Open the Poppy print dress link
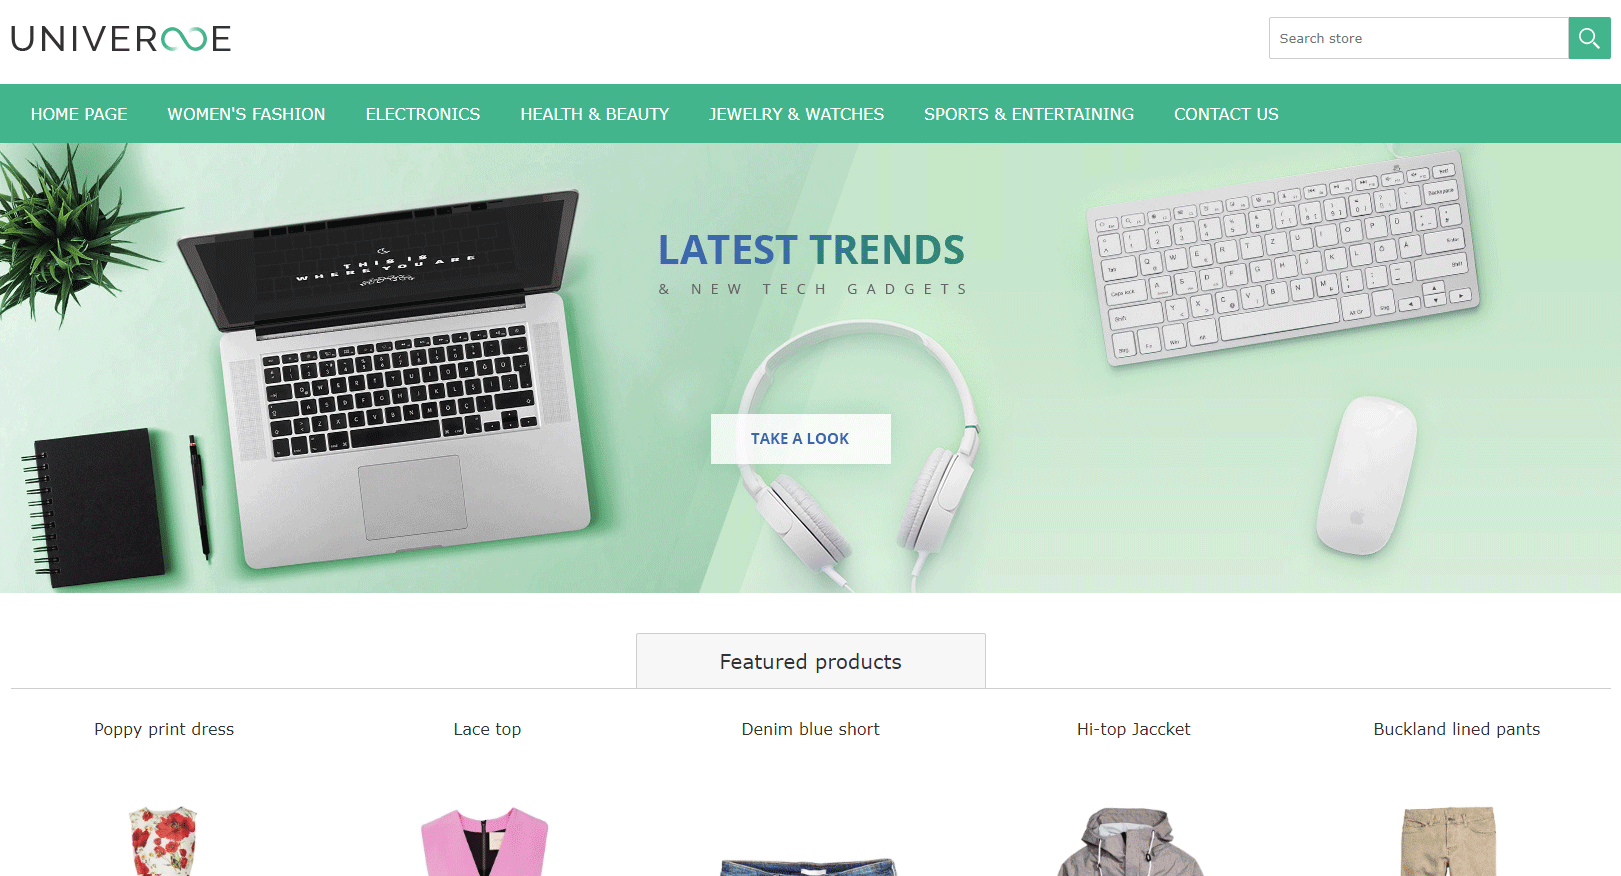 pyautogui.click(x=164, y=729)
